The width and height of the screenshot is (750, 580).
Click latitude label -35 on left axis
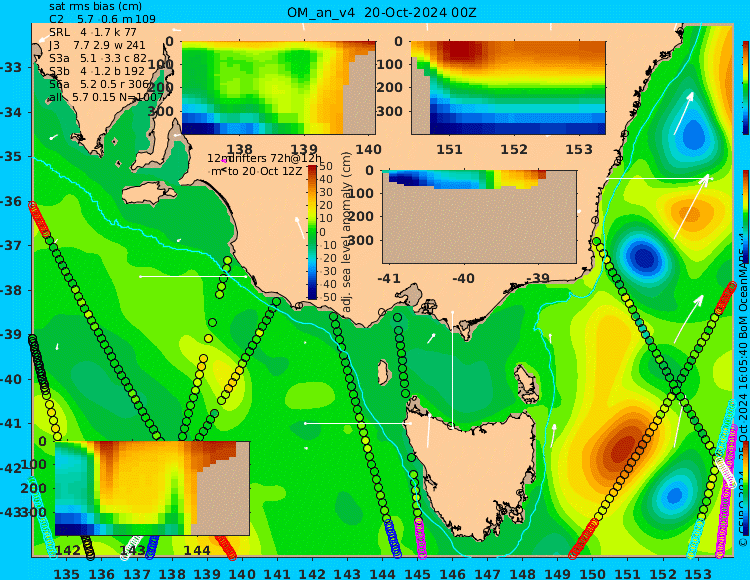tap(11, 157)
